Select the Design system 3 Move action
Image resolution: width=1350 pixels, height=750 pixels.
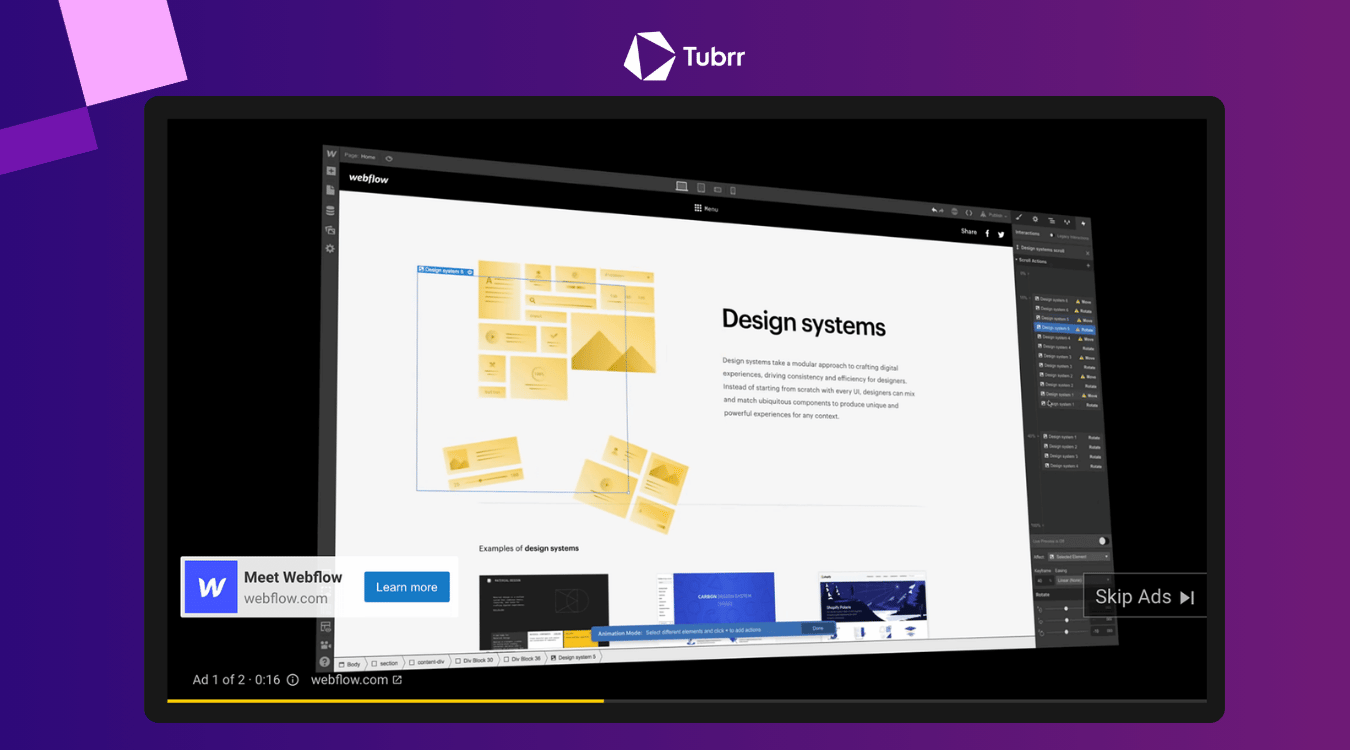pyautogui.click(x=1067, y=357)
